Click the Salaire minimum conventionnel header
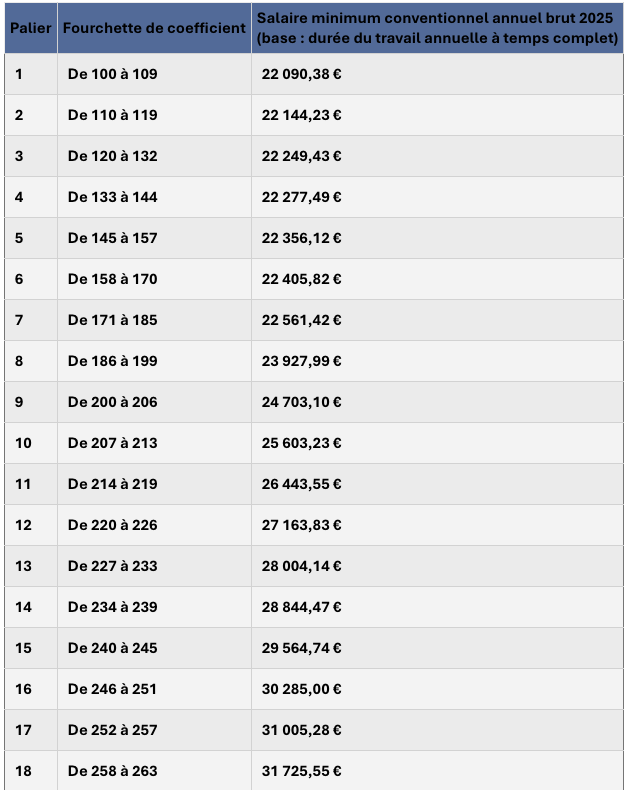Screen dimensions: 629x790 click(437, 28)
